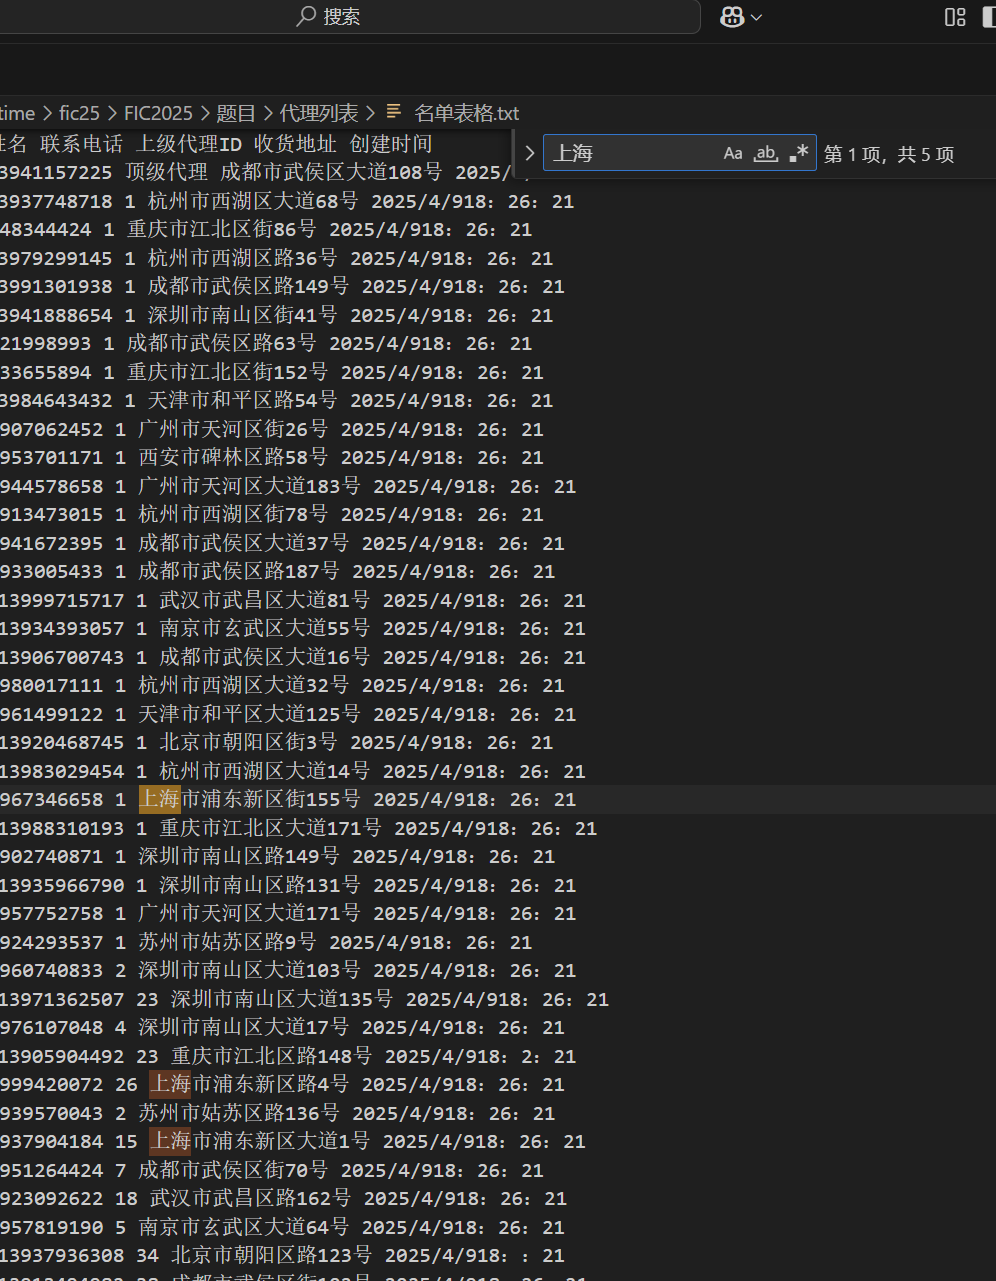
Task: Click the Customize Layout icon
Action: coord(955,17)
